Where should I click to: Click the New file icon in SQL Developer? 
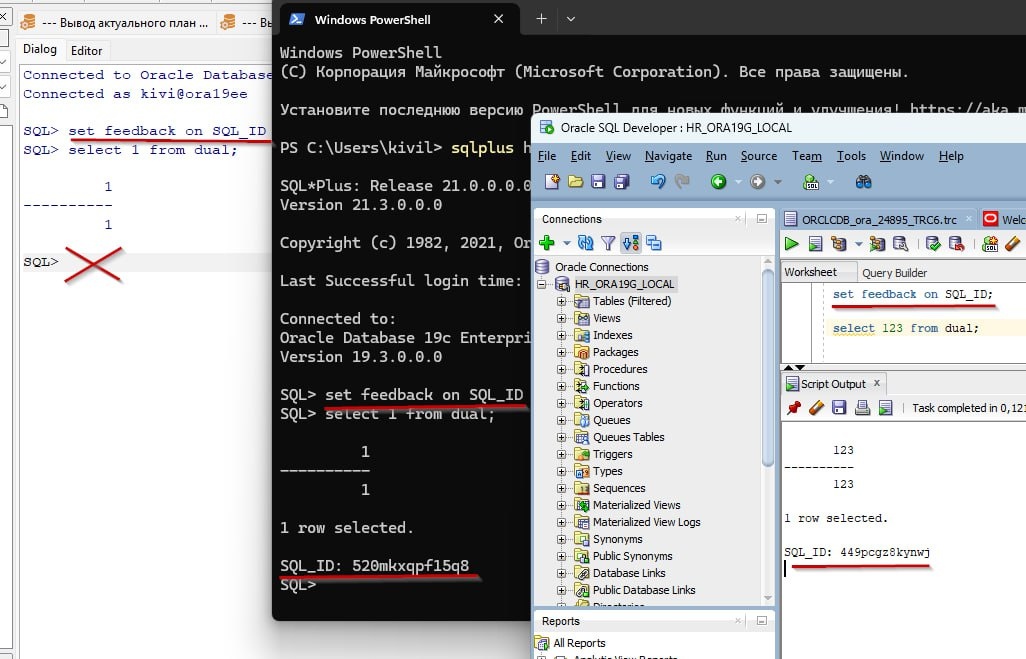coord(552,181)
